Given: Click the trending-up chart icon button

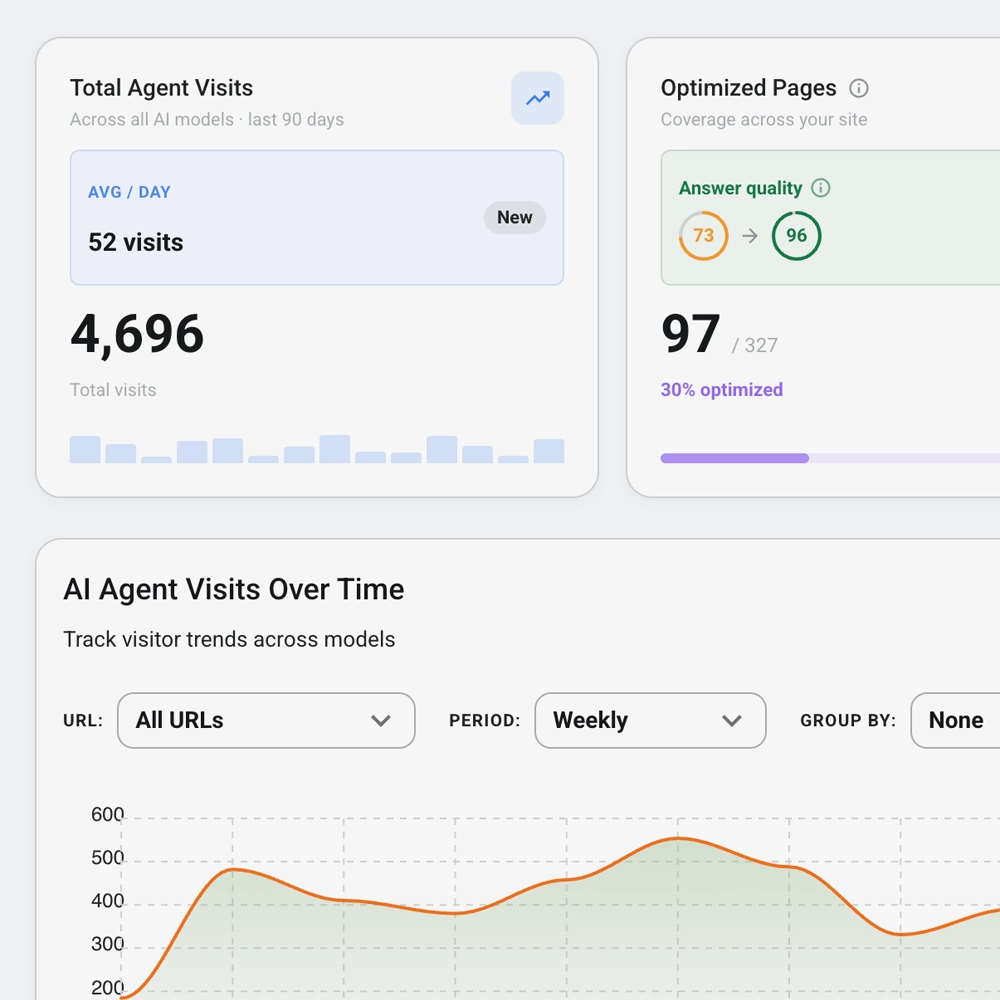Looking at the screenshot, I should coord(537,98).
